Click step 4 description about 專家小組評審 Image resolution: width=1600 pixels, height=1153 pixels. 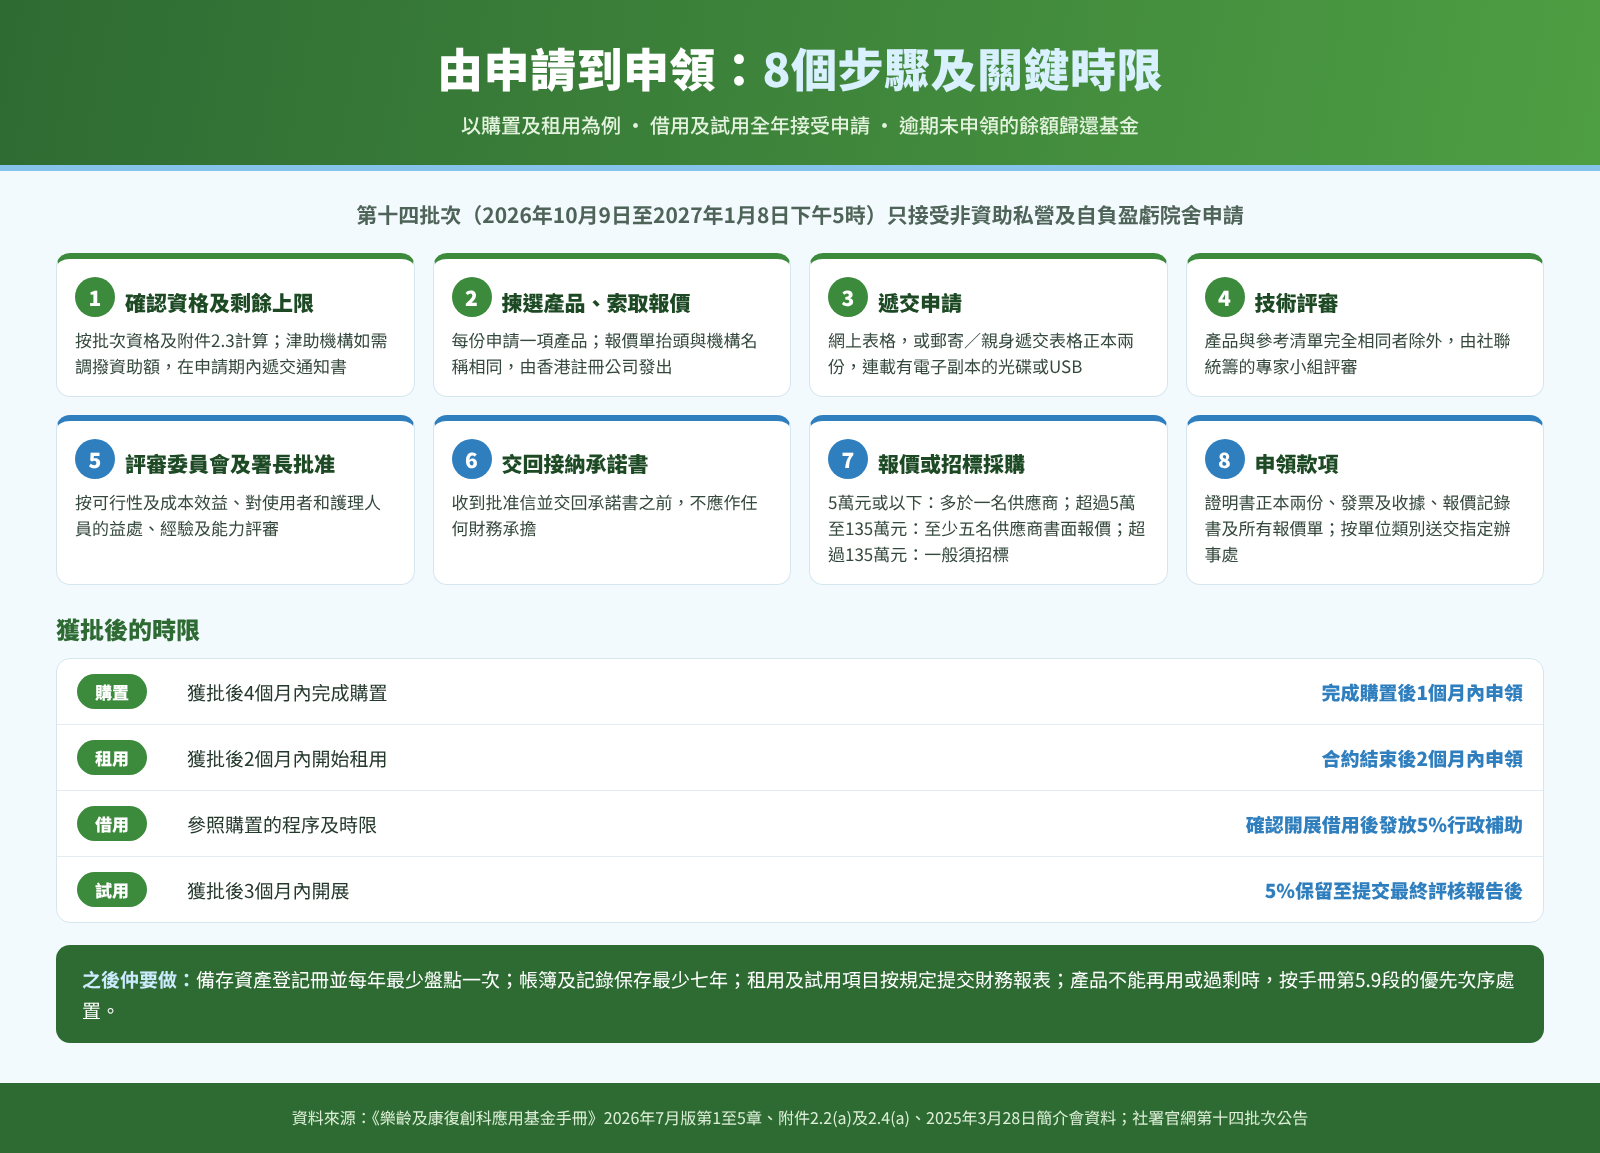(x=1357, y=354)
